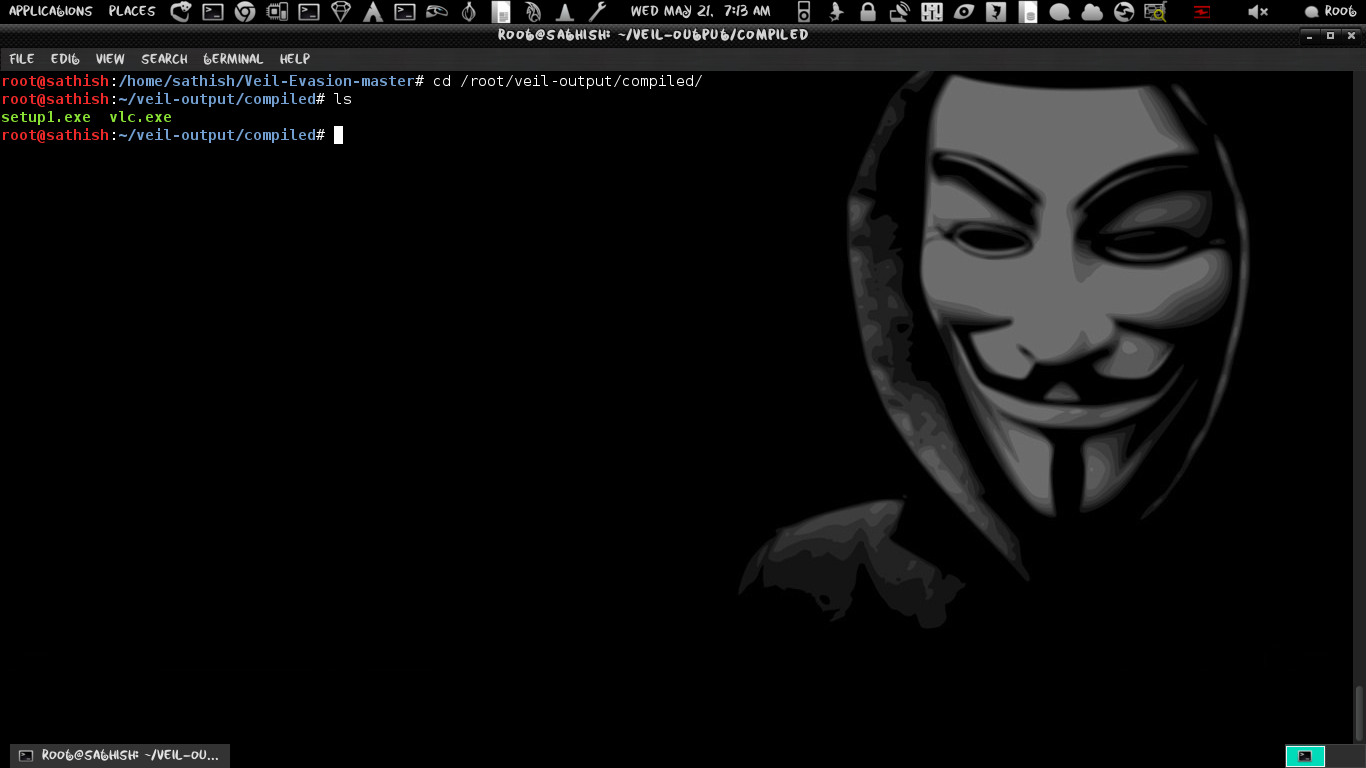
Task: Click the flame feather launcher icon
Action: (533, 12)
